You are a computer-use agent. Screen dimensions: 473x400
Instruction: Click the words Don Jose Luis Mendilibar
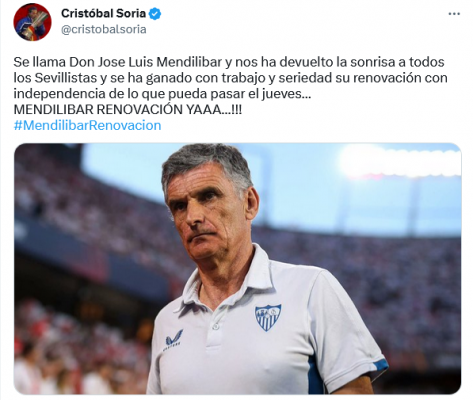[146, 62]
